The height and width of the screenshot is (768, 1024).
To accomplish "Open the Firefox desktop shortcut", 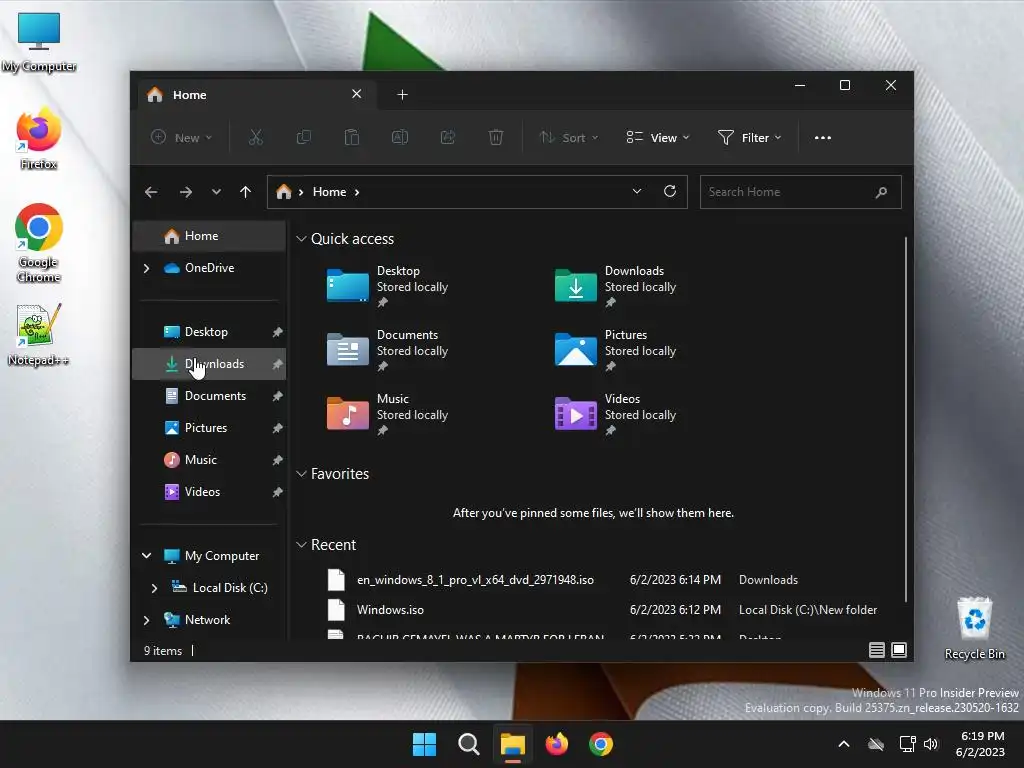I will click(x=39, y=140).
